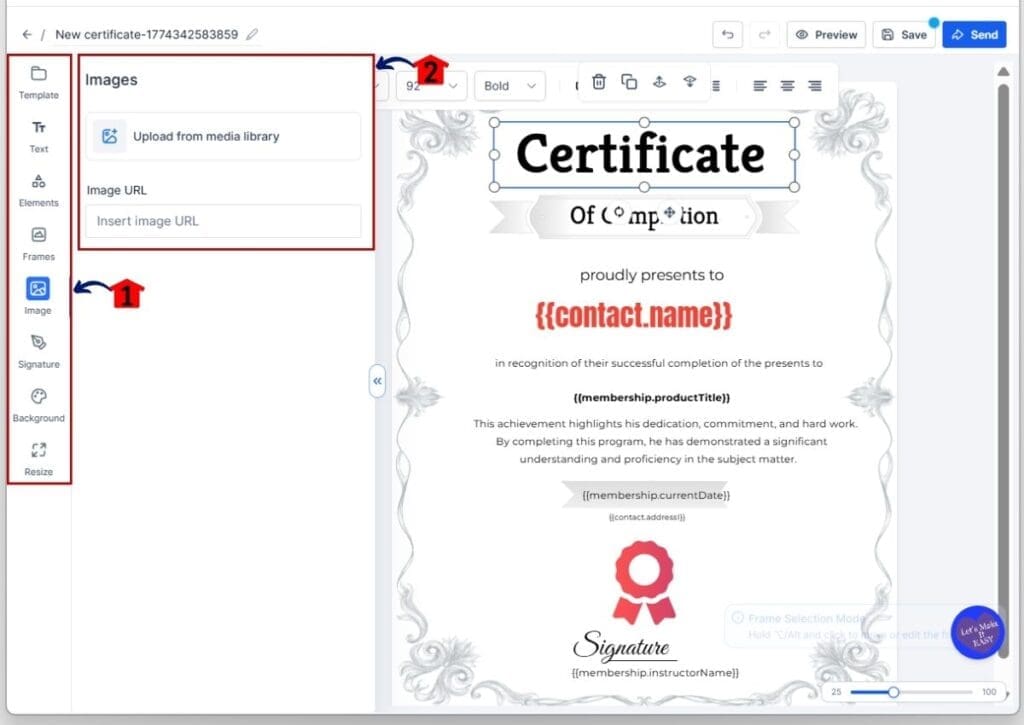Click the back arrow near certificate title
The height and width of the screenshot is (725, 1024).
click(26, 33)
